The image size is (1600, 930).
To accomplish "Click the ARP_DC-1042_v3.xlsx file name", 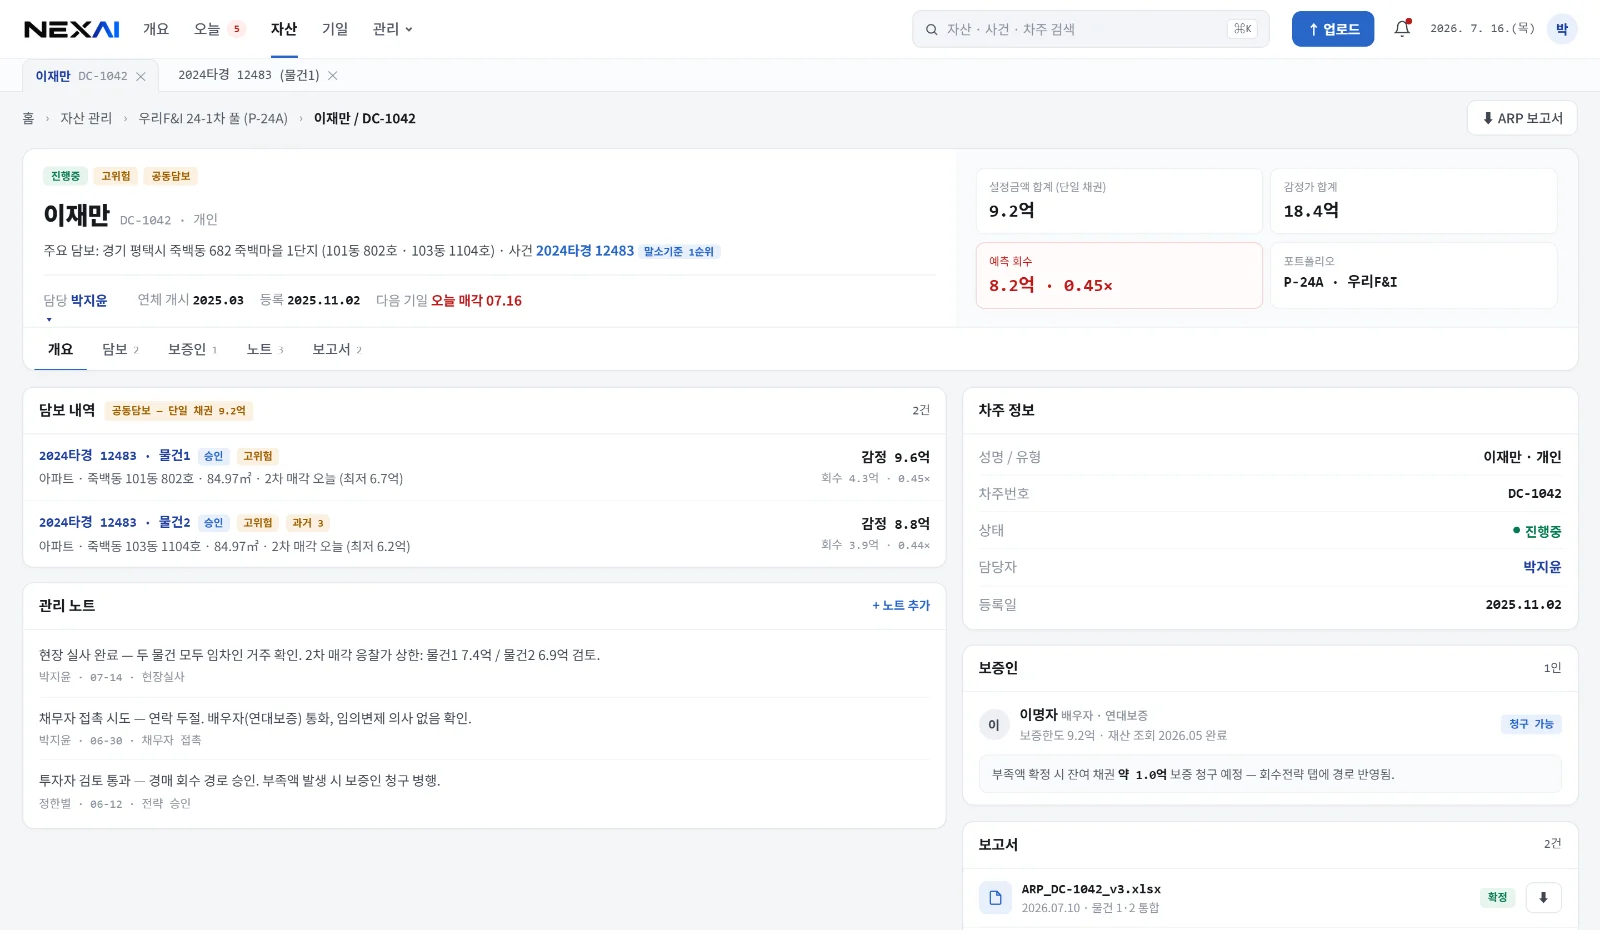I will (x=1091, y=889).
